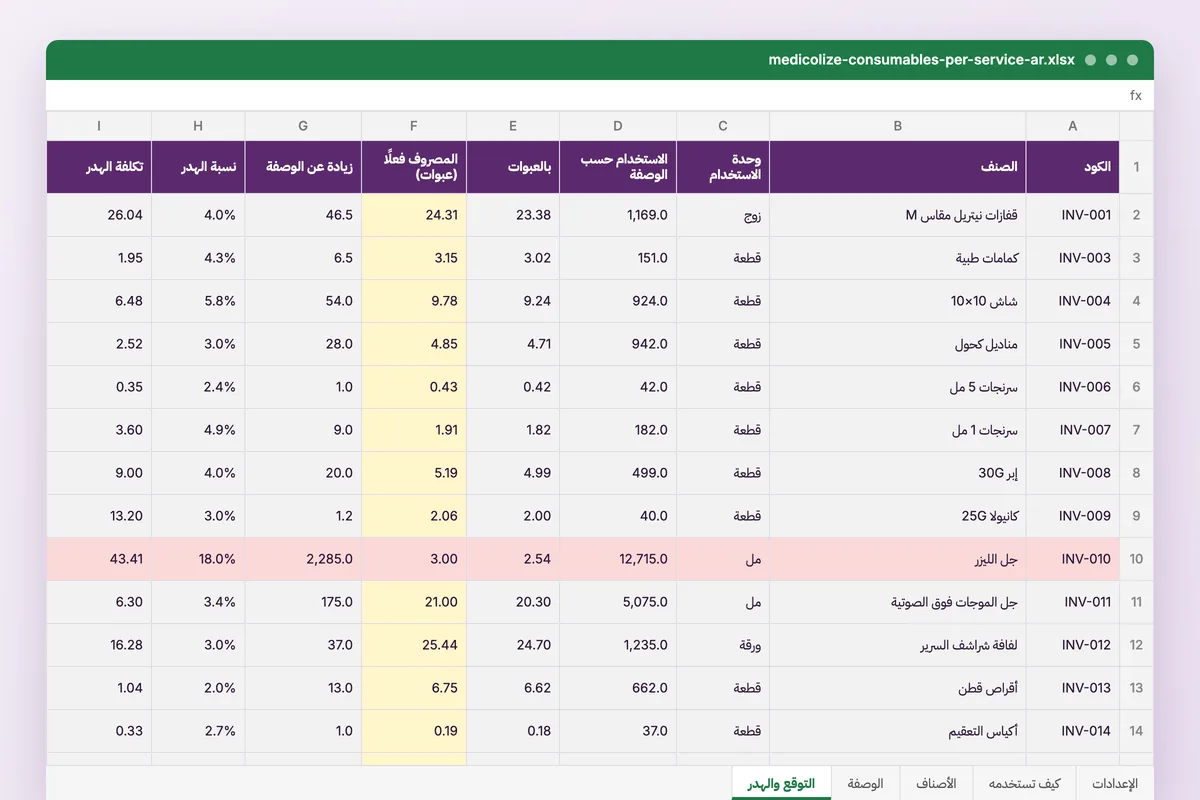The height and width of the screenshot is (800, 1200).
Task: Select column H header
Action: point(198,126)
